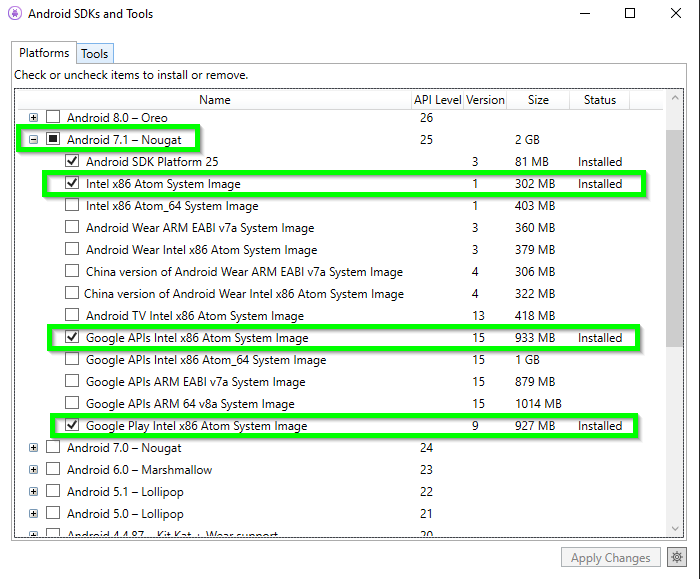Uncheck Google APIs Intel x86 Atom System Image

click(72, 337)
